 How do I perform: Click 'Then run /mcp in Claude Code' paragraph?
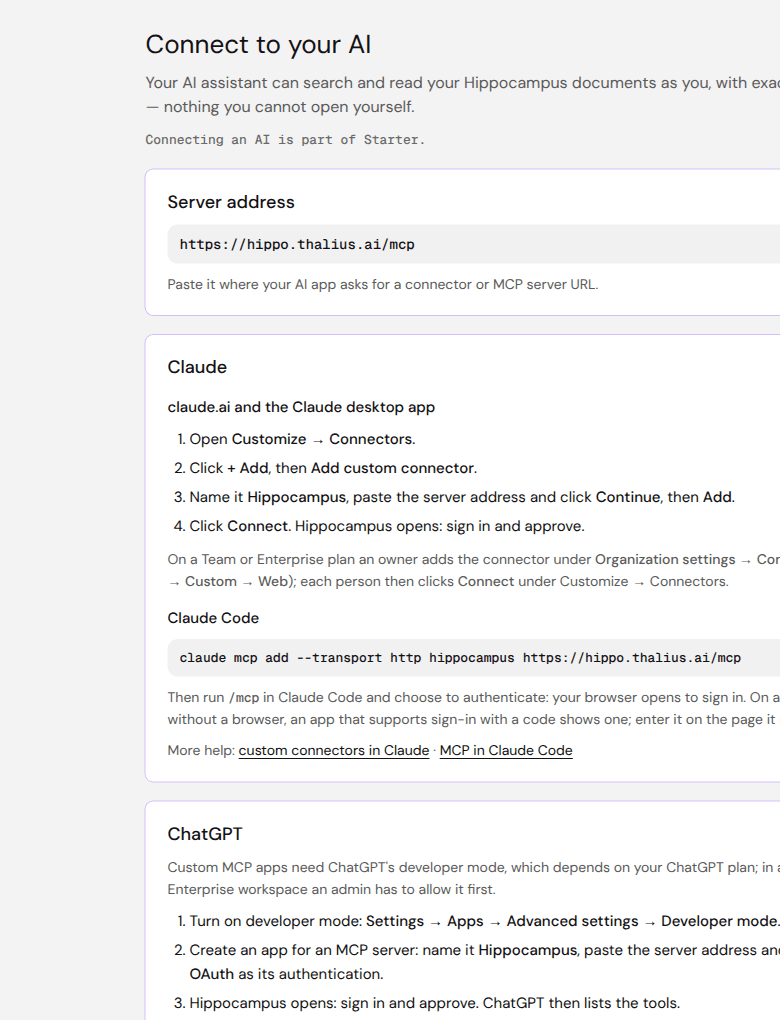[474, 708]
